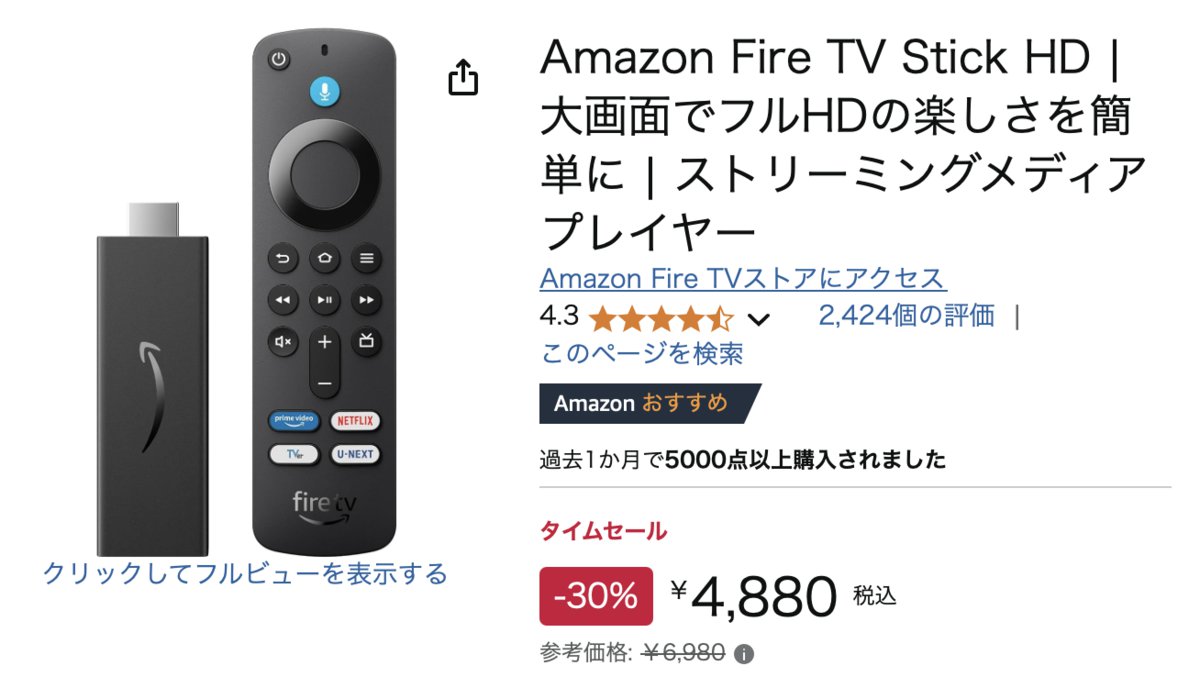The width and height of the screenshot is (1200, 677).
Task: Visit the Amazon Fire TVストアにアクセス link
Action: [743, 278]
